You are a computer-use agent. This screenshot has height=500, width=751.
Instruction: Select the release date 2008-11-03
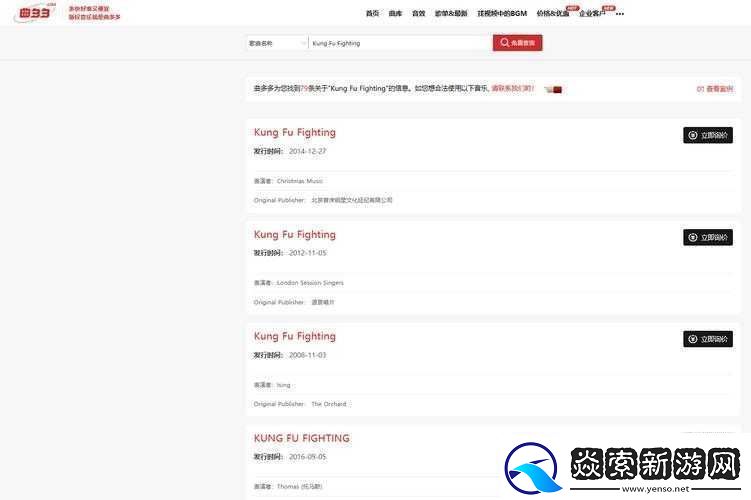307,355
